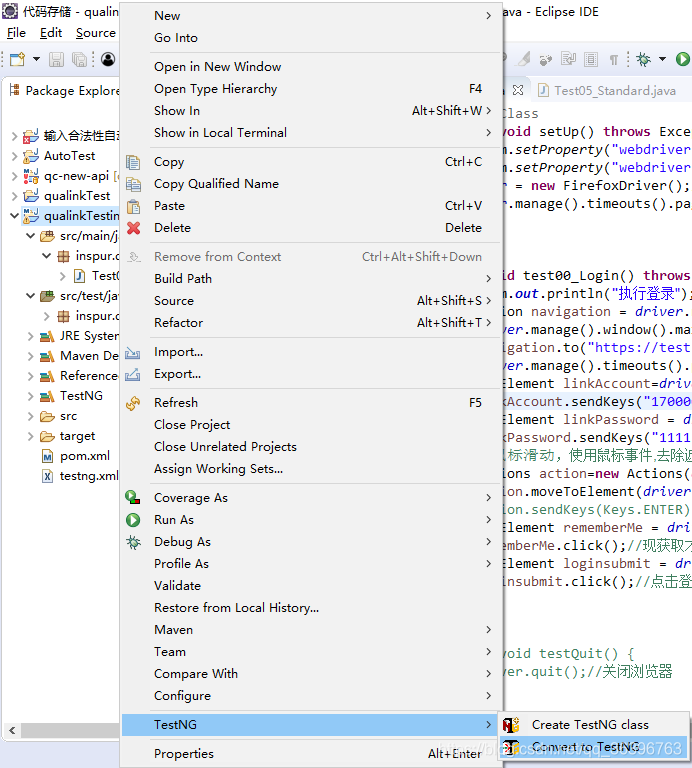Open the New wizard dropdown arrow

coord(36,59)
